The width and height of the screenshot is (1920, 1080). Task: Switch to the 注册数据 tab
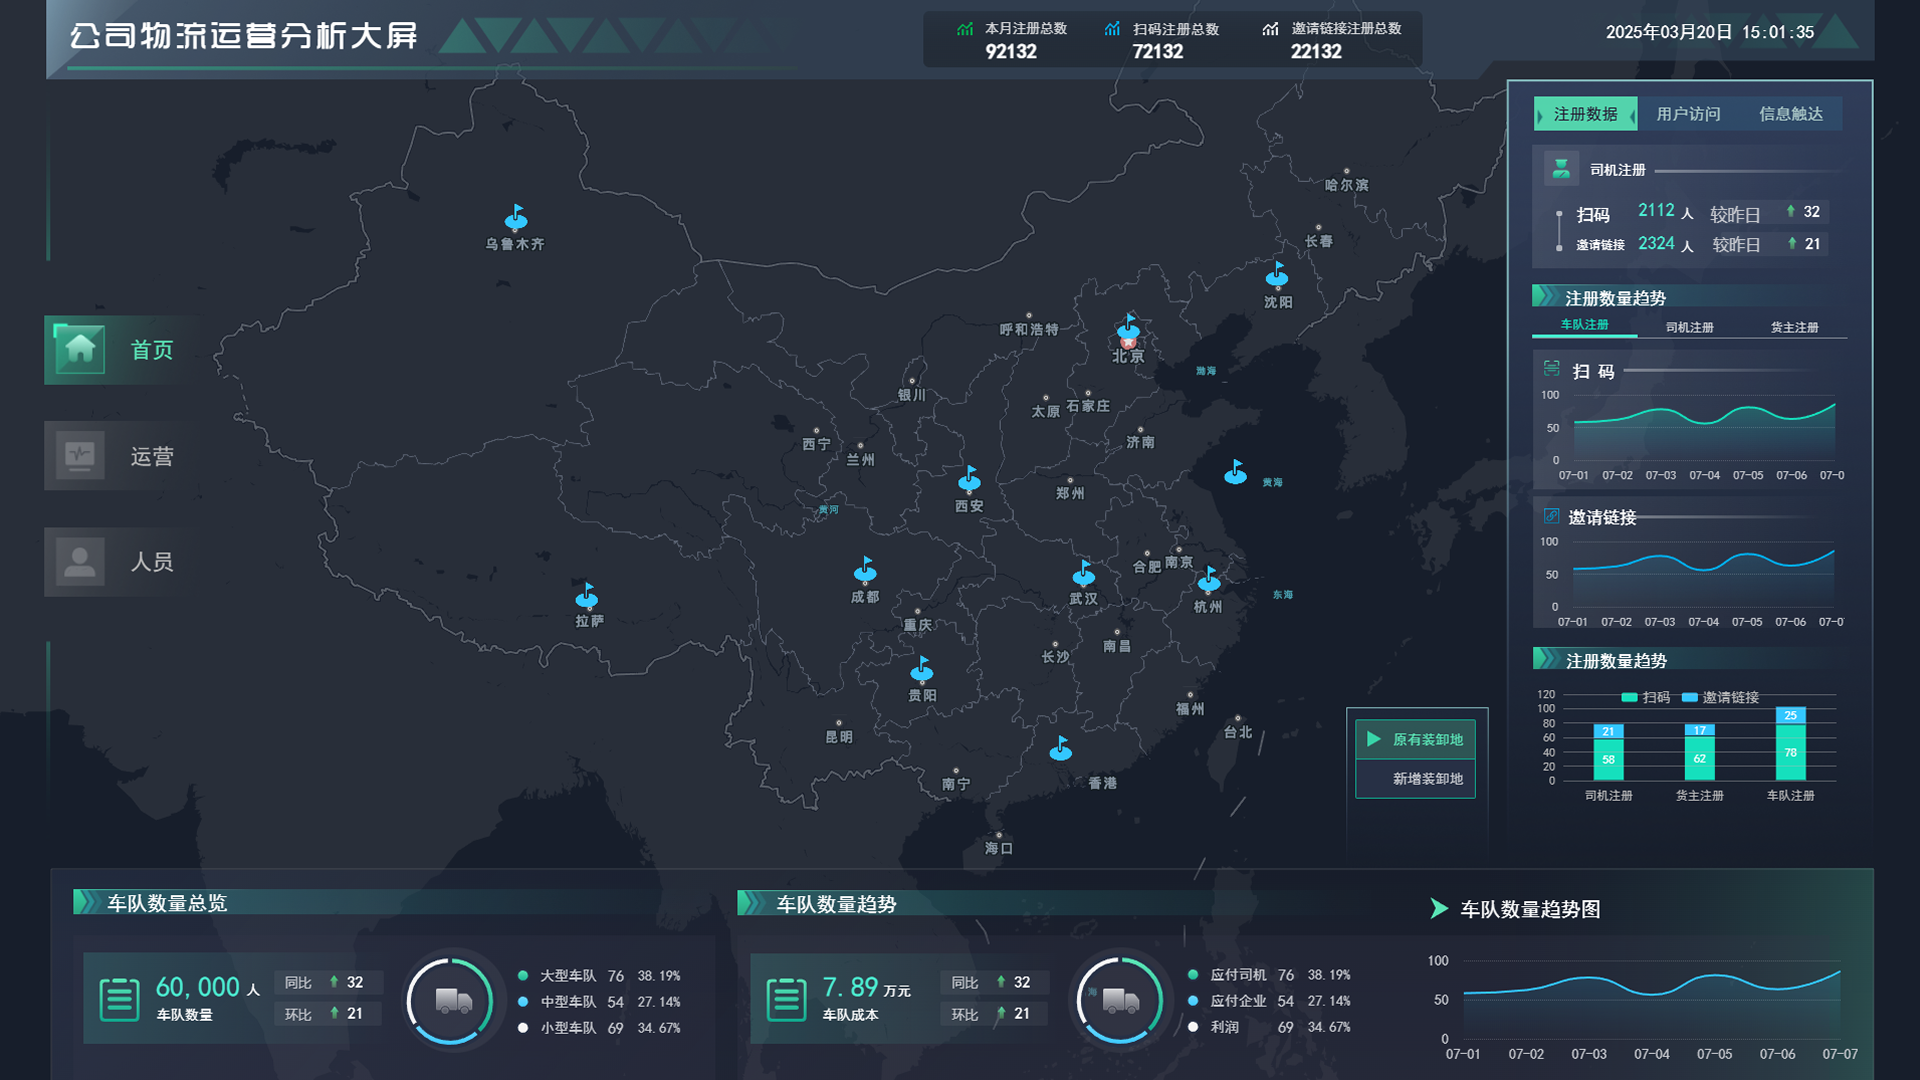[x=1586, y=114]
